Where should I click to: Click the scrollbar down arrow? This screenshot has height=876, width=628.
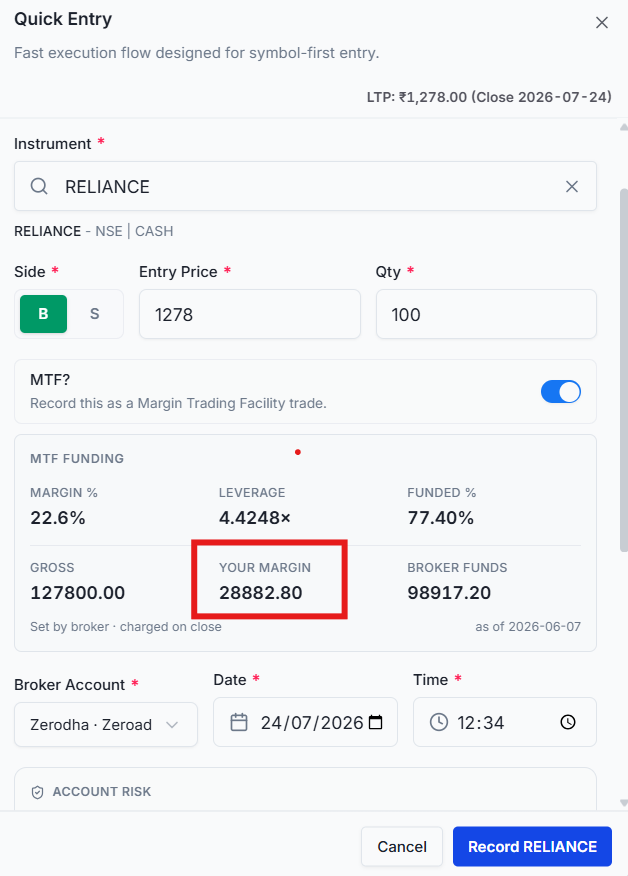point(624,803)
